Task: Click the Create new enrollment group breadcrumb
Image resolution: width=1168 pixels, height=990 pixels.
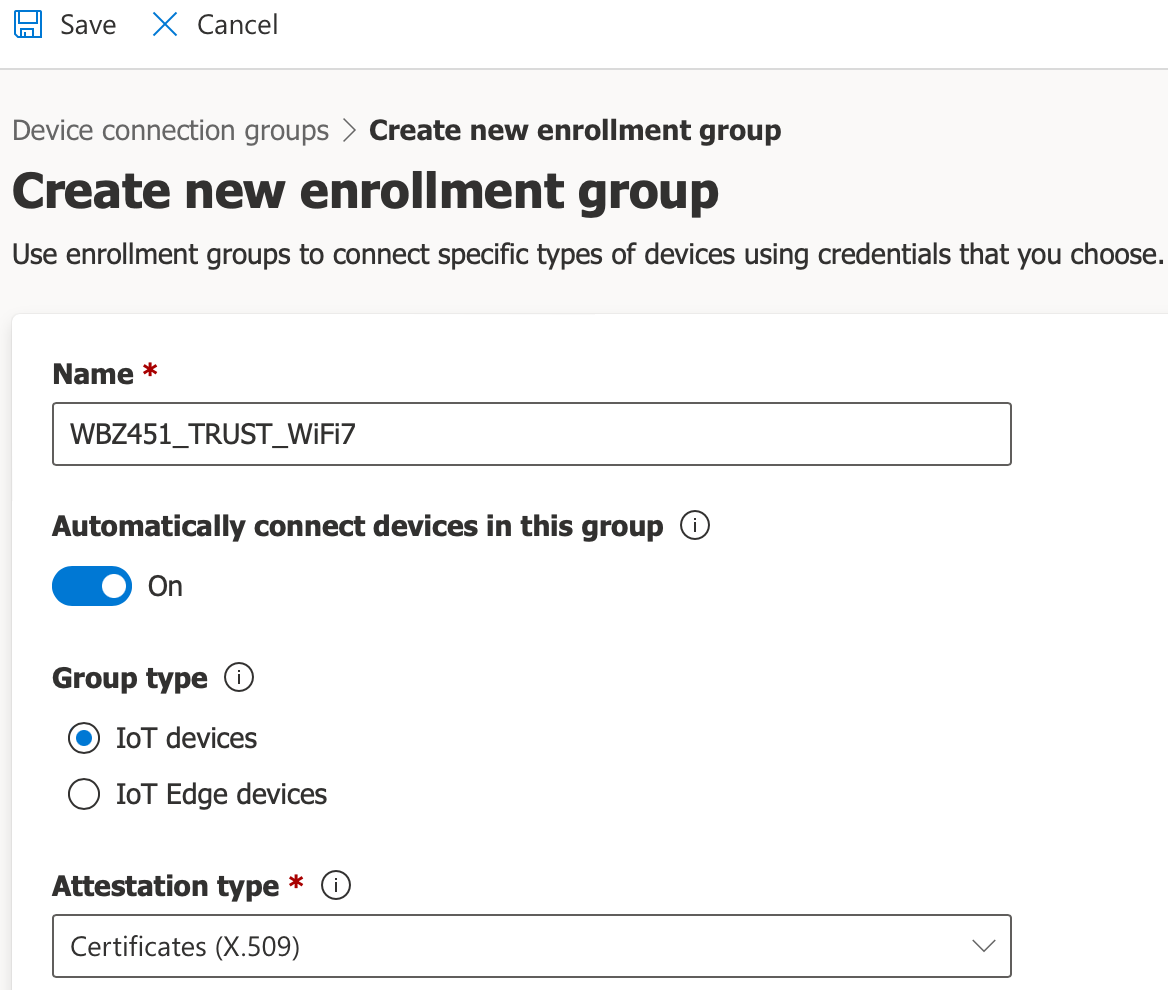Action: 575,130
